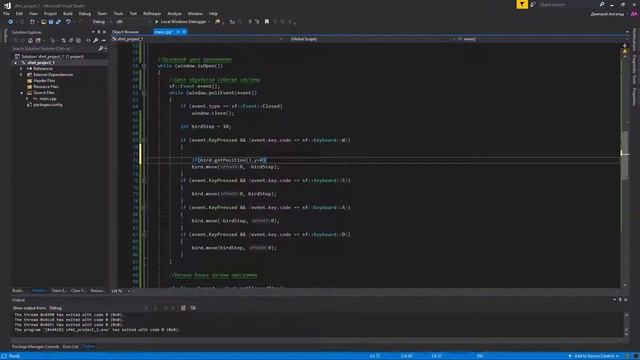Open the ReSharper menu

pyautogui.click(x=152, y=13)
